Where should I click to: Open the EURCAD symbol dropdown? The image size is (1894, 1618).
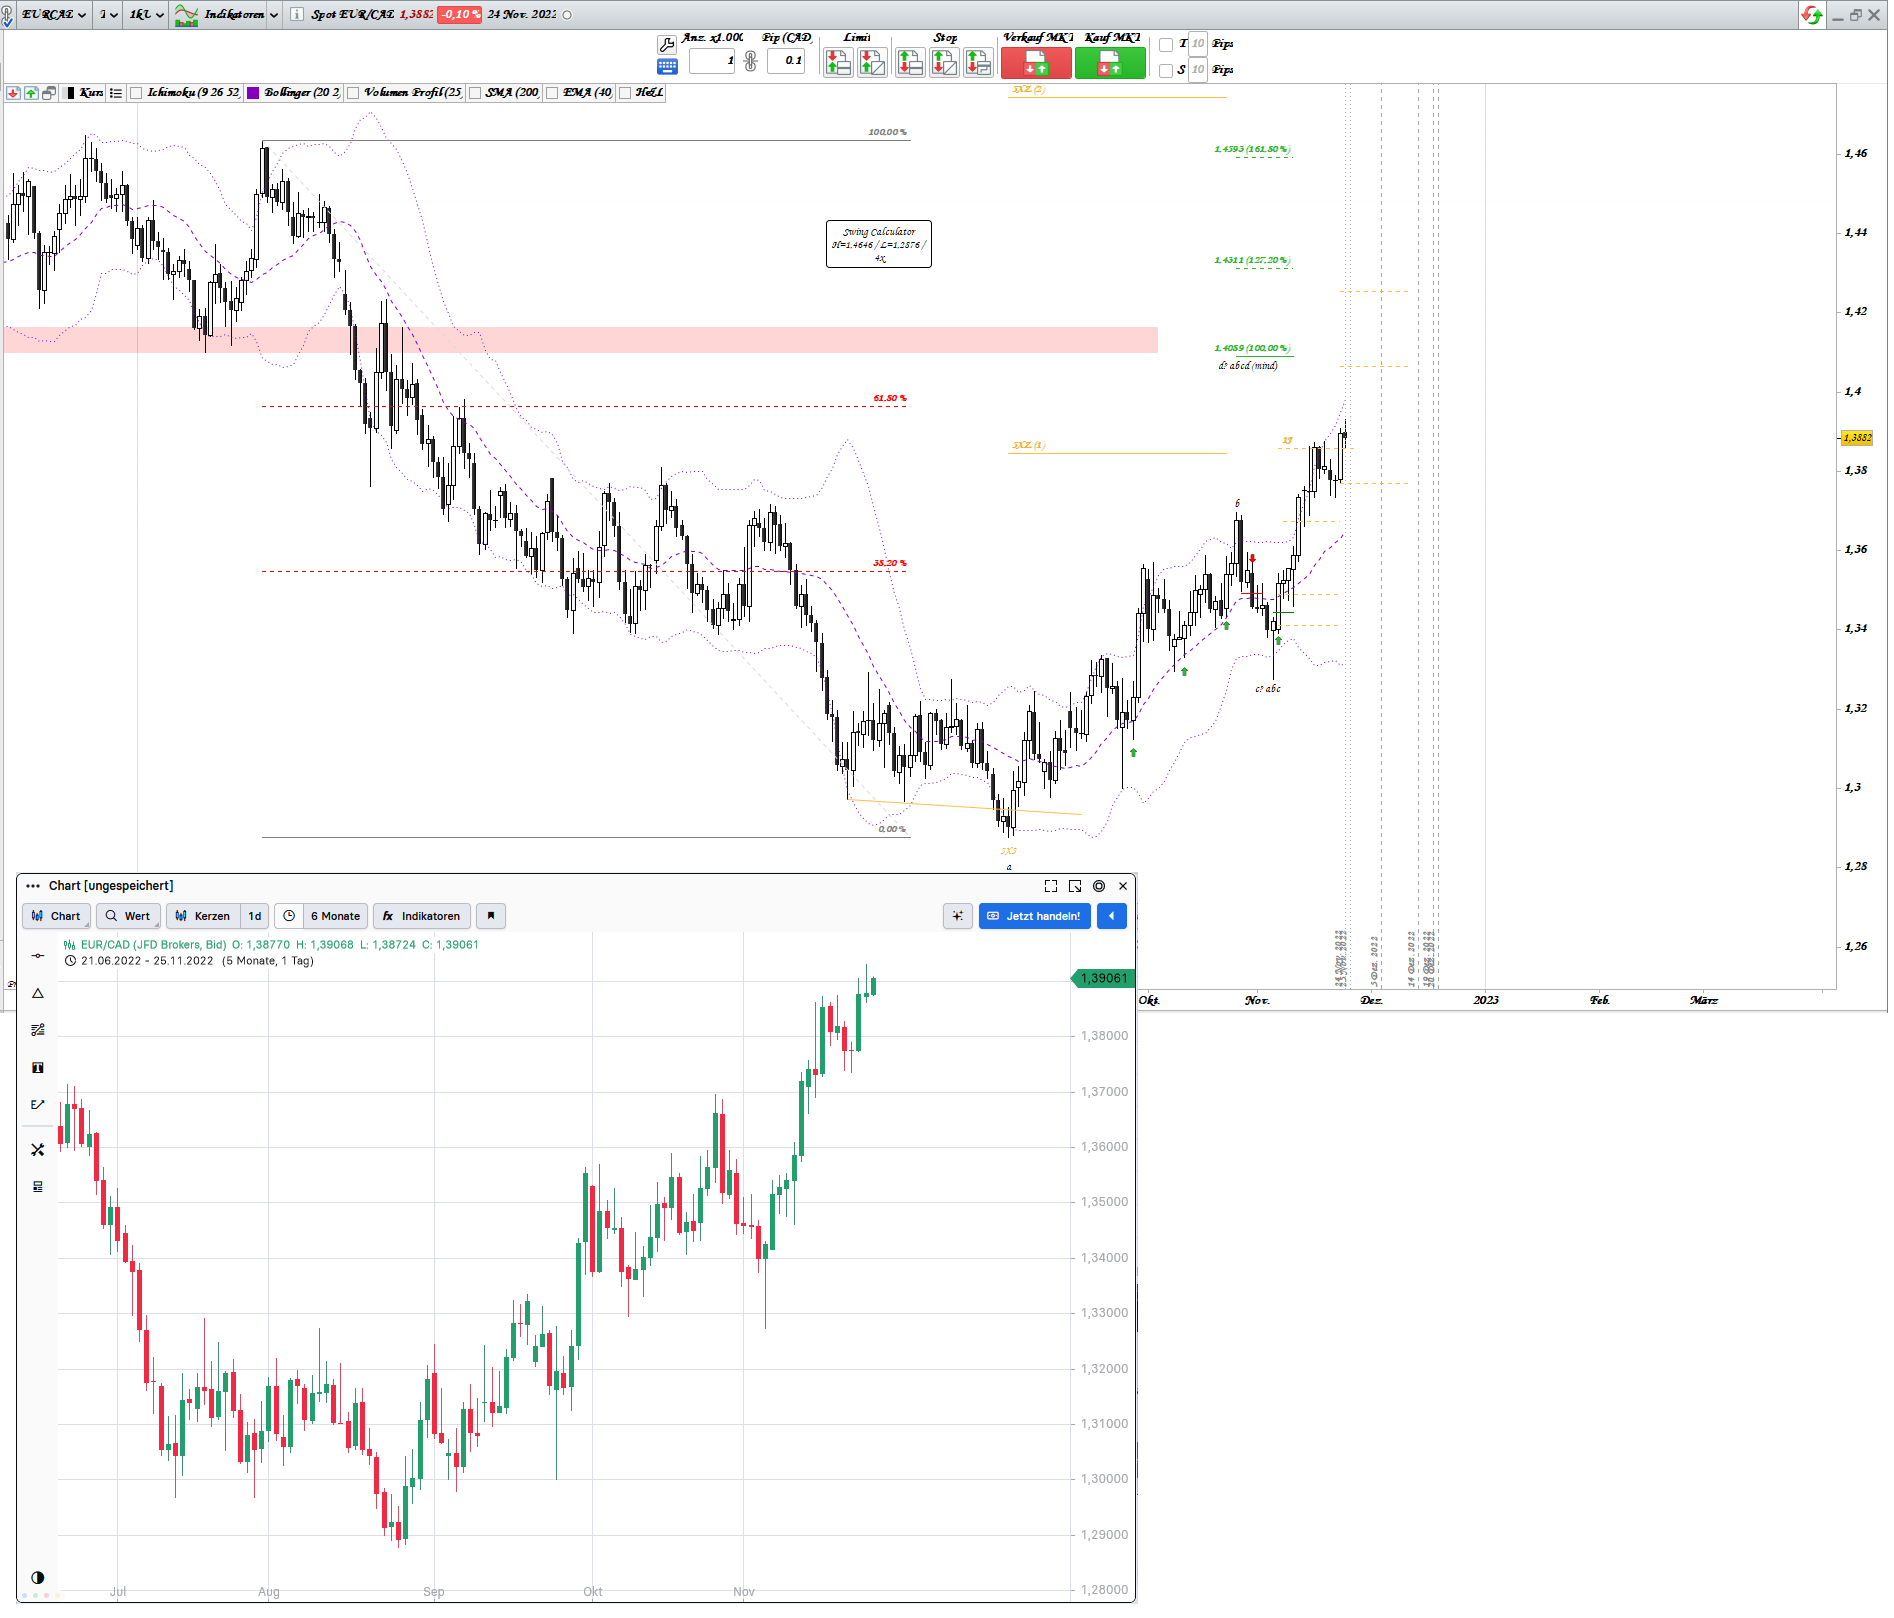(54, 15)
